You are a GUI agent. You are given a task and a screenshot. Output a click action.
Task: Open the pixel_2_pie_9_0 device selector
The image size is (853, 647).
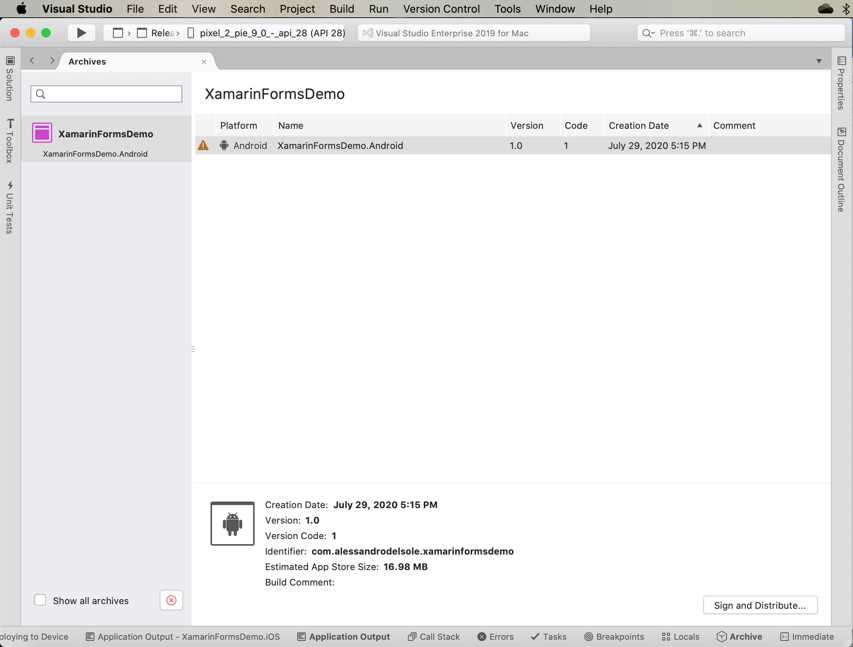tap(265, 32)
